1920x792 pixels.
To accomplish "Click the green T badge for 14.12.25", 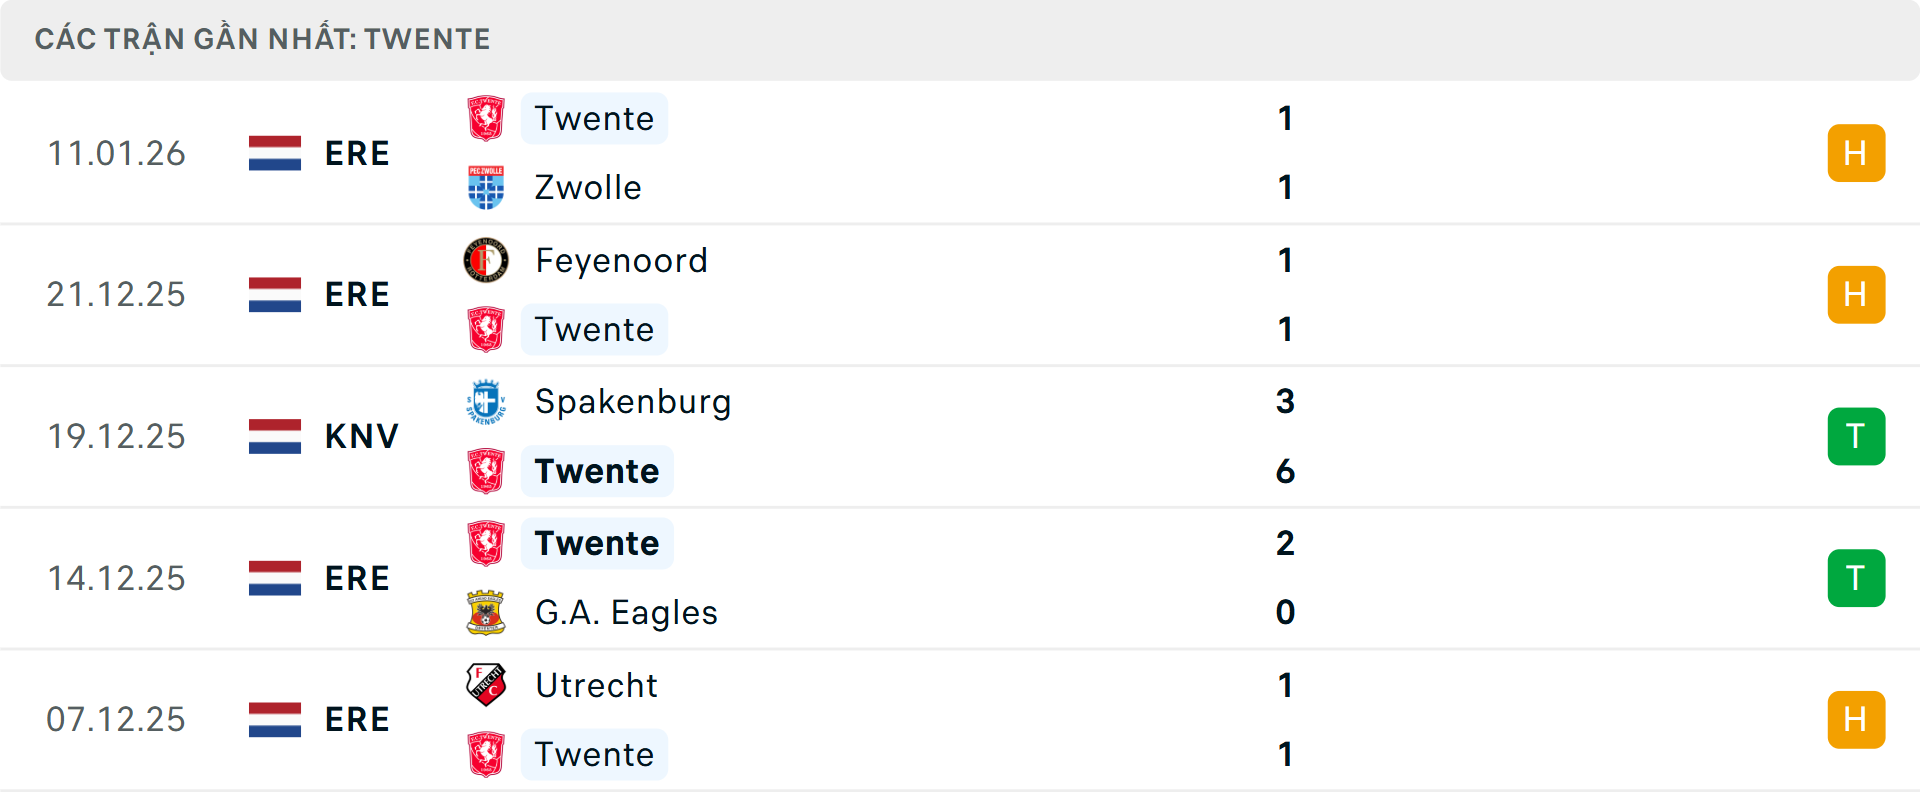I will click(x=1855, y=578).
